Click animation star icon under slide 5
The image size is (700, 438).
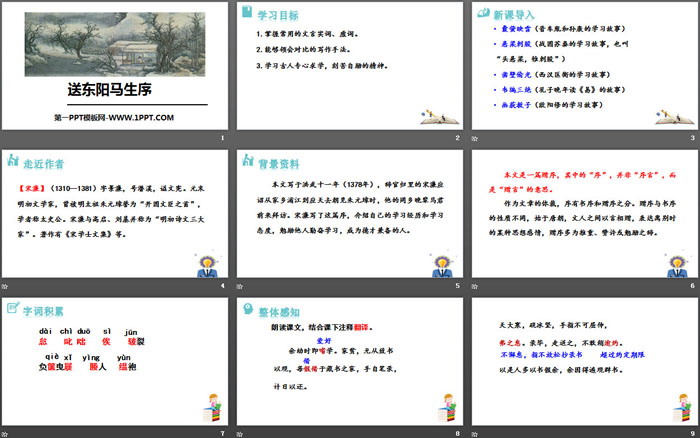240,286
